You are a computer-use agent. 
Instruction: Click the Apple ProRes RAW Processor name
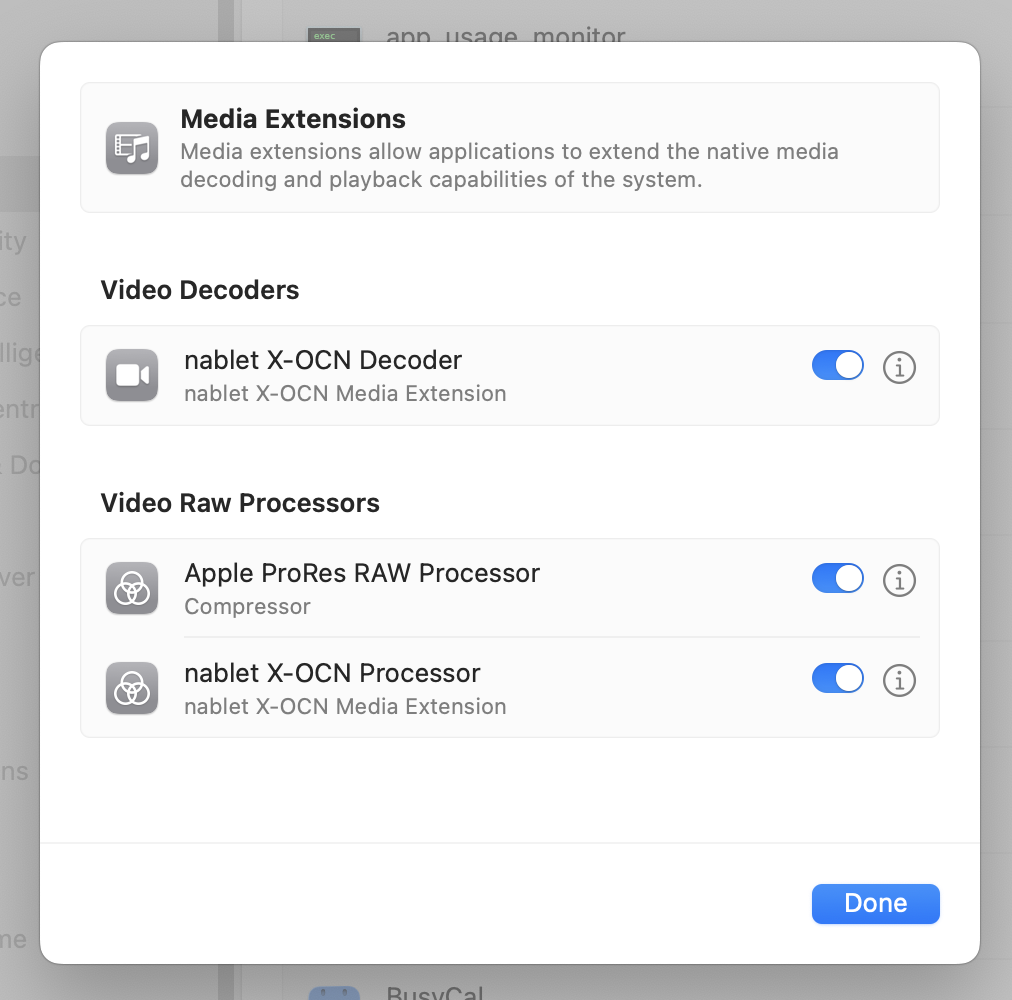pyautogui.click(x=362, y=573)
